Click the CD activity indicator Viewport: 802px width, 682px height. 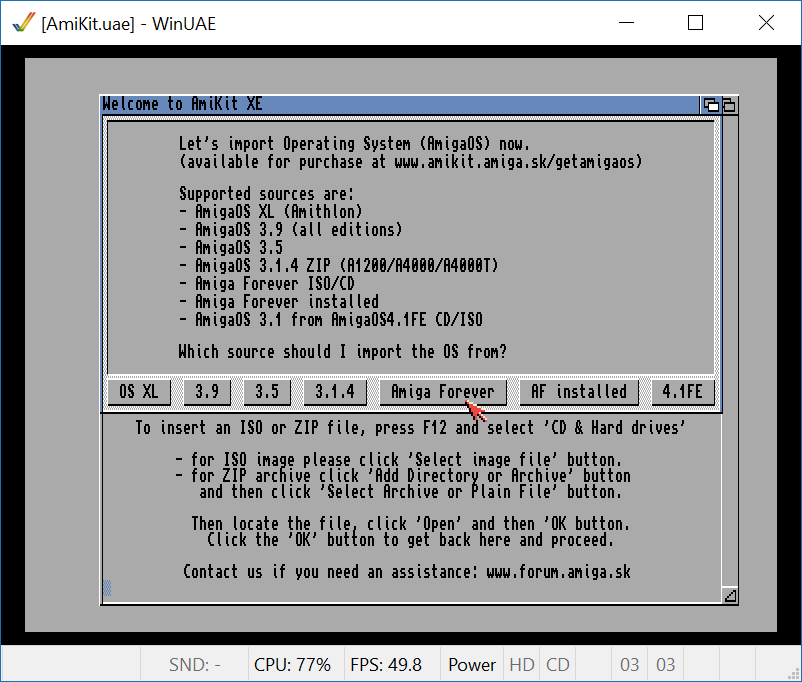tap(558, 665)
